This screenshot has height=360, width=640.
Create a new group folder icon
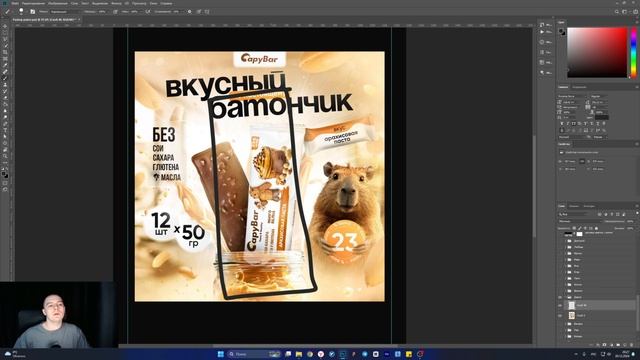point(618,345)
